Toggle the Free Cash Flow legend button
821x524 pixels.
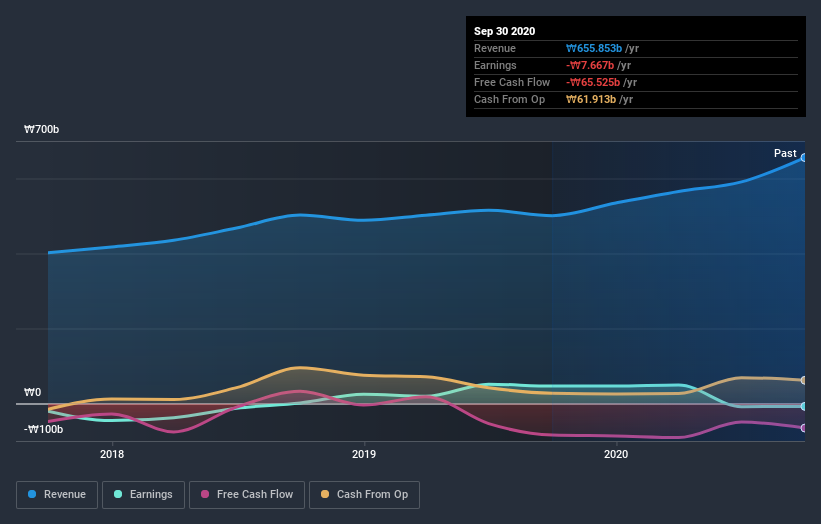247,495
